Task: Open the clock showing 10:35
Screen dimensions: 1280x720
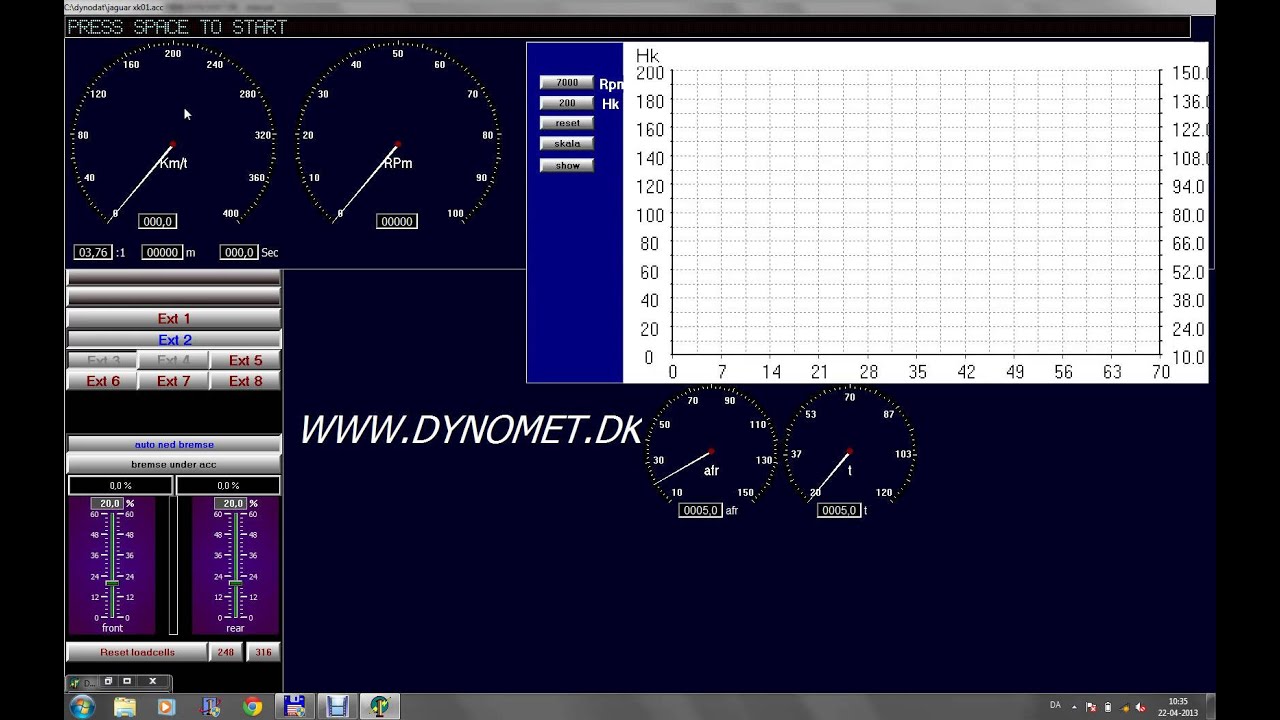Action: coord(1178,707)
